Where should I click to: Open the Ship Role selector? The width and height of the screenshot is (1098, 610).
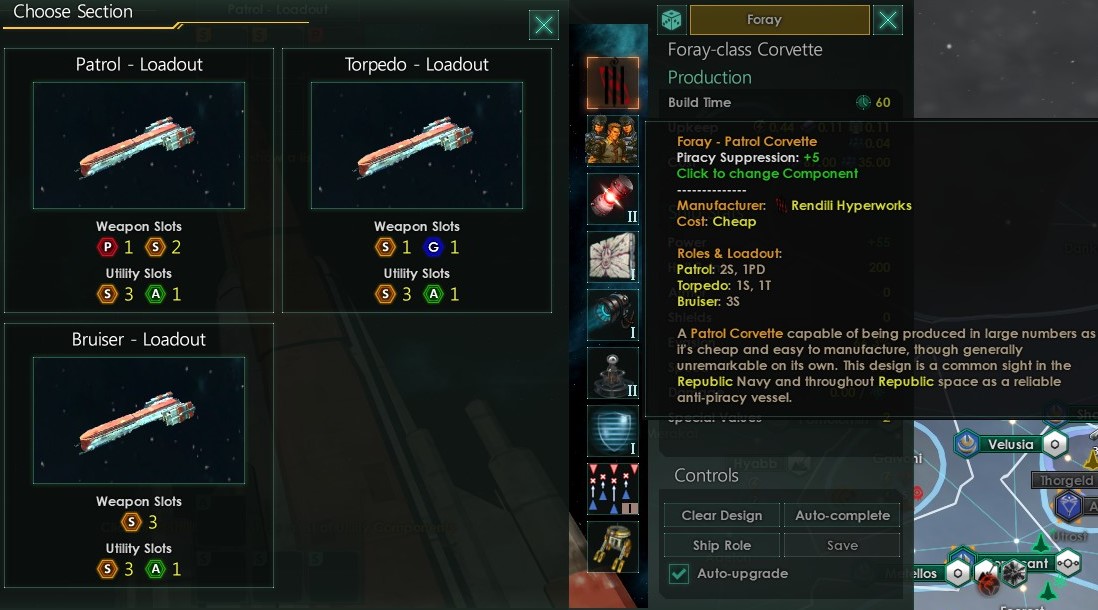tap(722, 546)
